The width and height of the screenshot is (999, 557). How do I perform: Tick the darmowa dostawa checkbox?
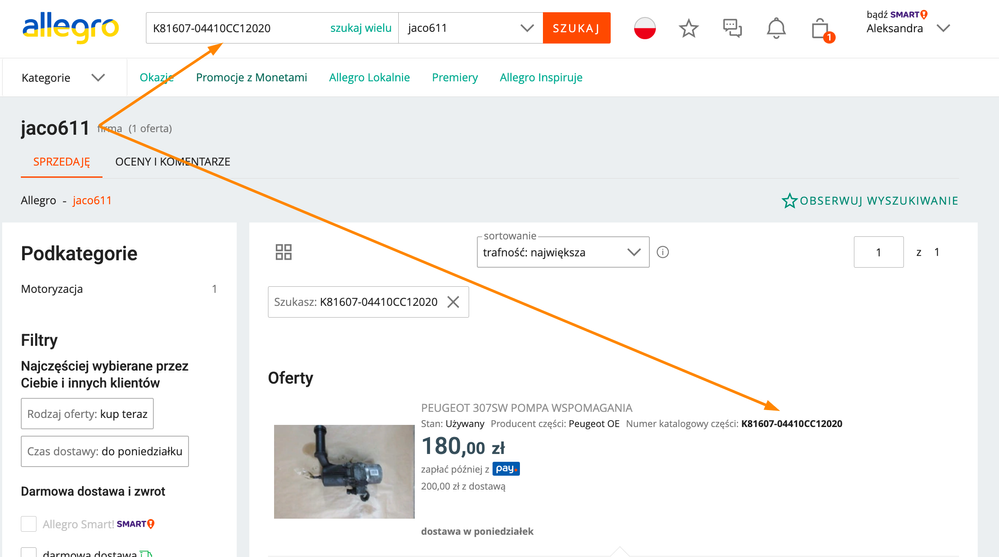click(29, 553)
